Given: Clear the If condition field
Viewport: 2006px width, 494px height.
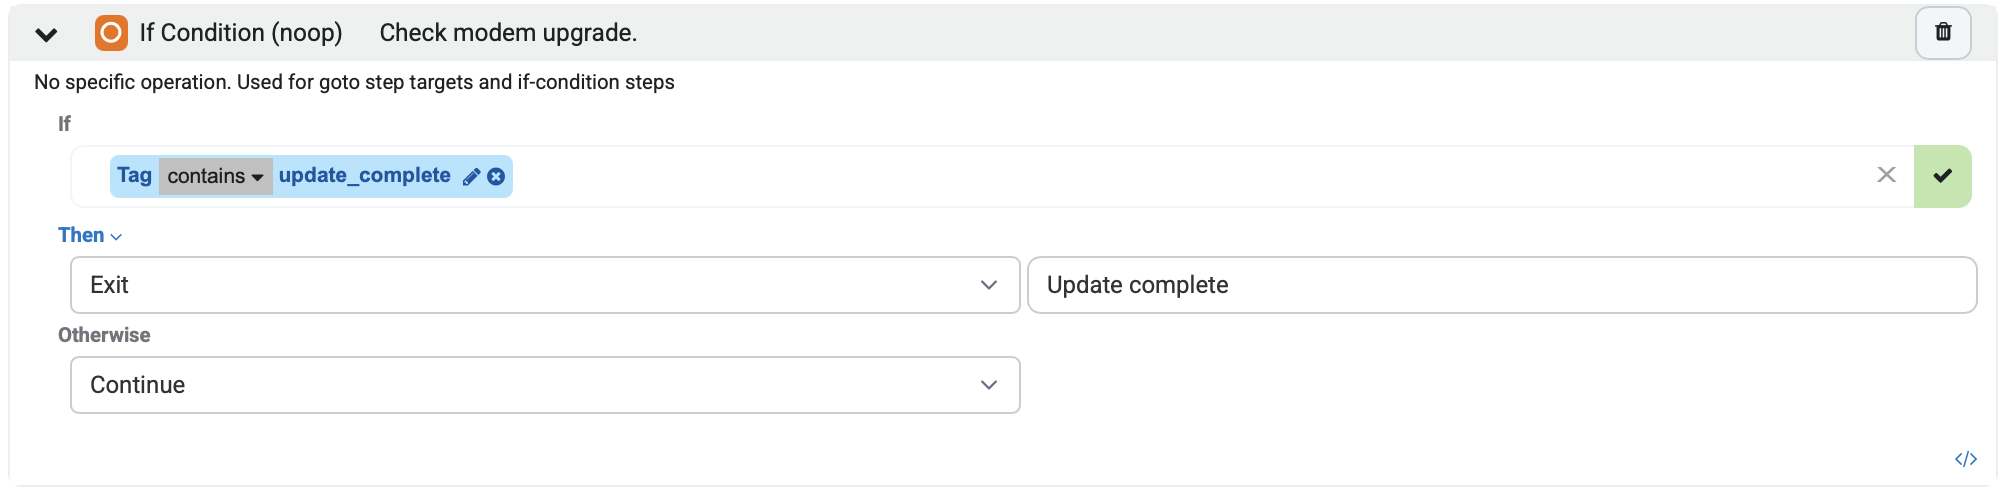Looking at the screenshot, I should [1886, 175].
